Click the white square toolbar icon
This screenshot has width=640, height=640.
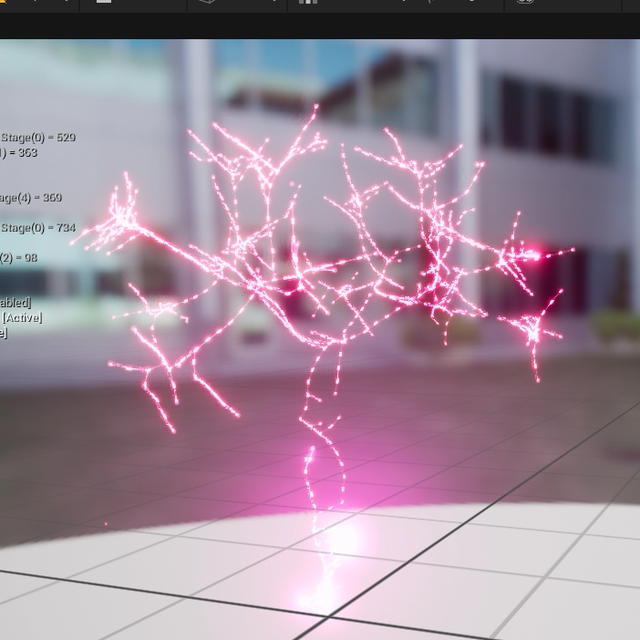pyautogui.click(x=103, y=3)
